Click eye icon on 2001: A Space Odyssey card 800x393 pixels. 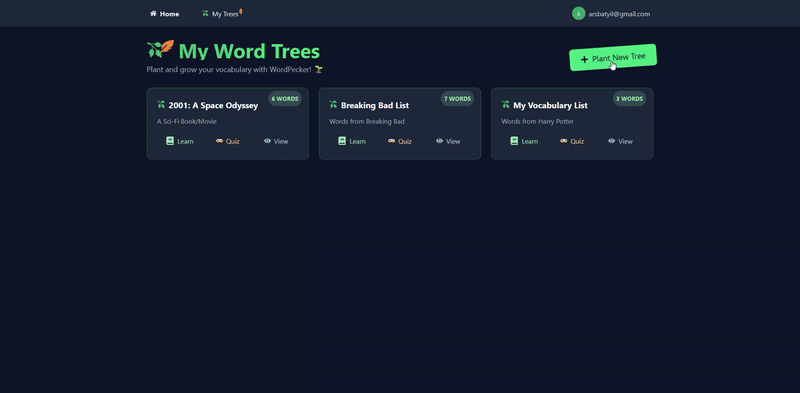pyautogui.click(x=267, y=141)
